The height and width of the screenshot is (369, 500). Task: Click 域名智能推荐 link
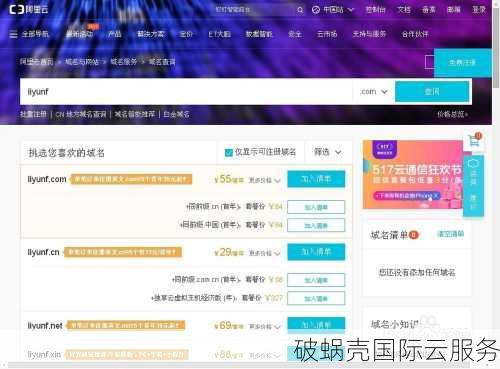tap(135, 114)
